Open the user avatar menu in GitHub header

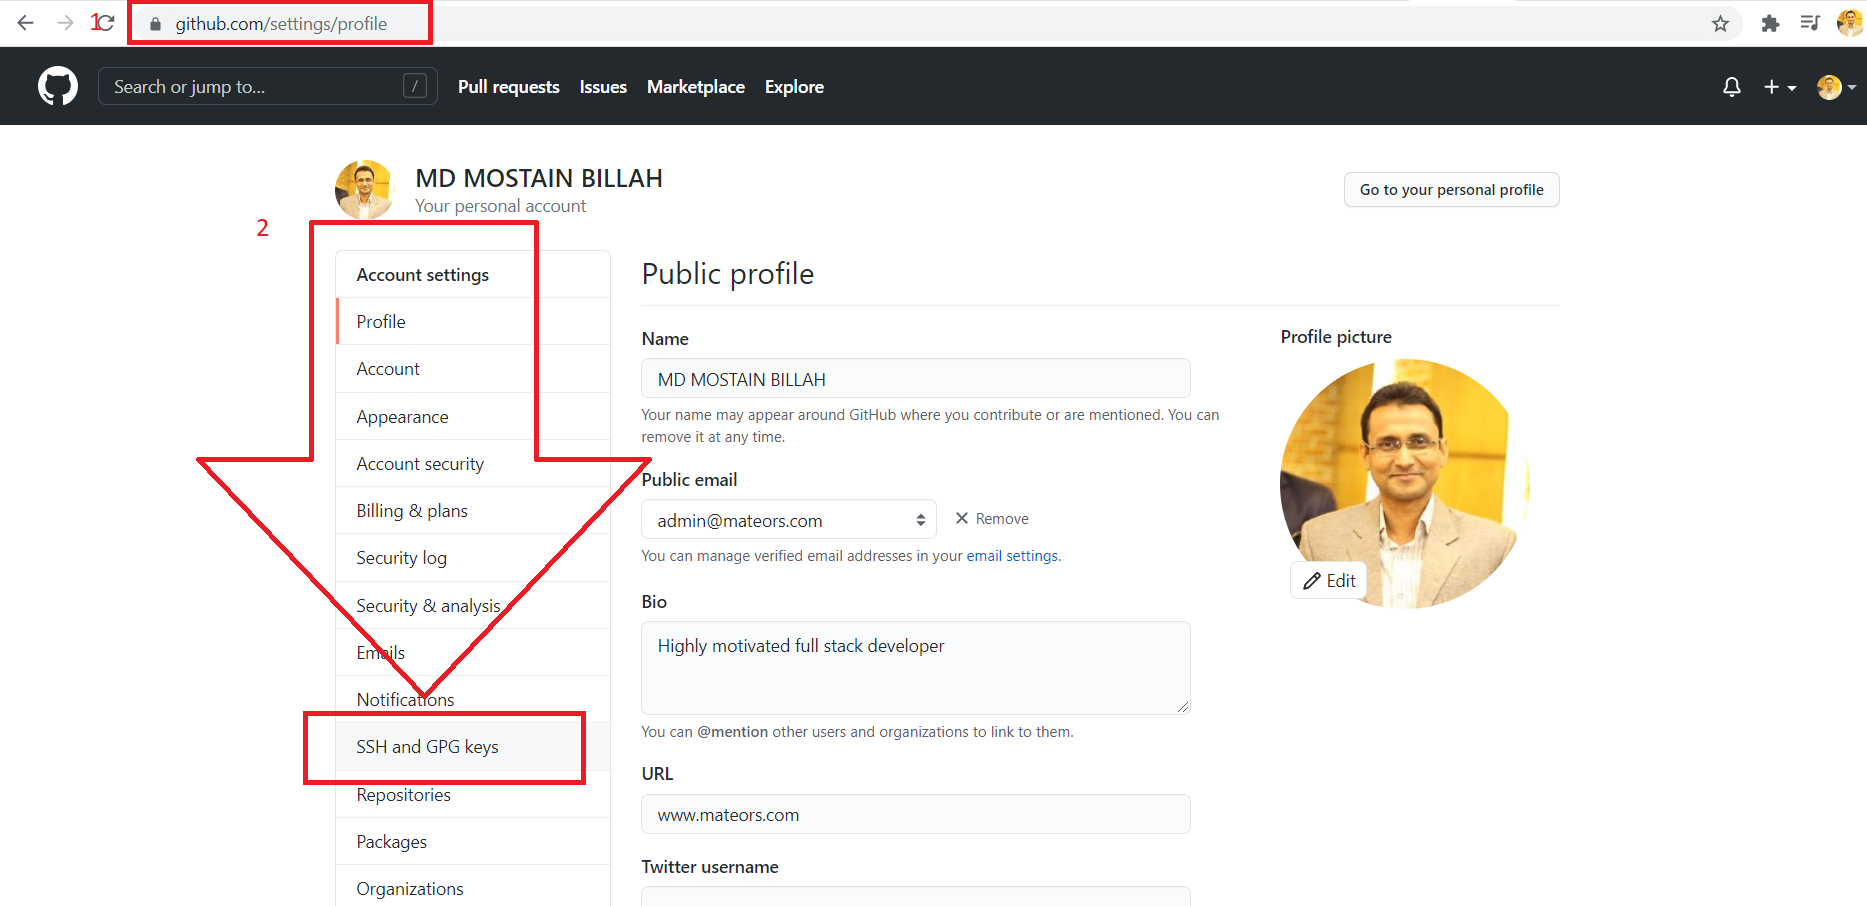tap(1836, 87)
